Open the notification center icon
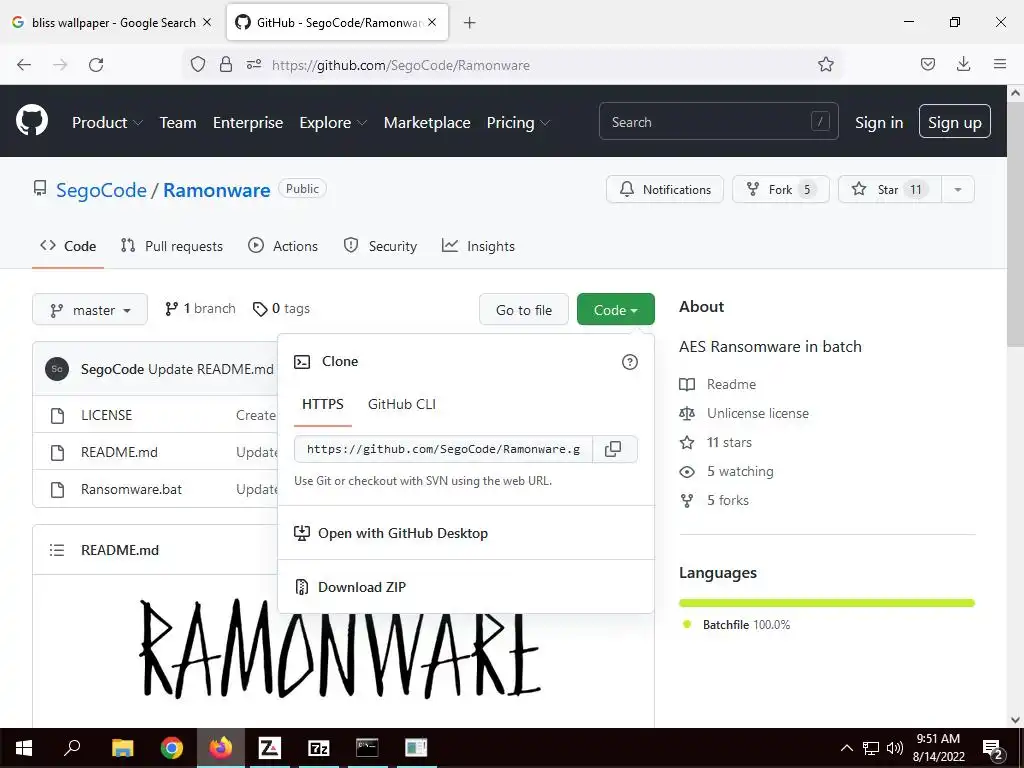This screenshot has height=768, width=1024. [x=993, y=748]
